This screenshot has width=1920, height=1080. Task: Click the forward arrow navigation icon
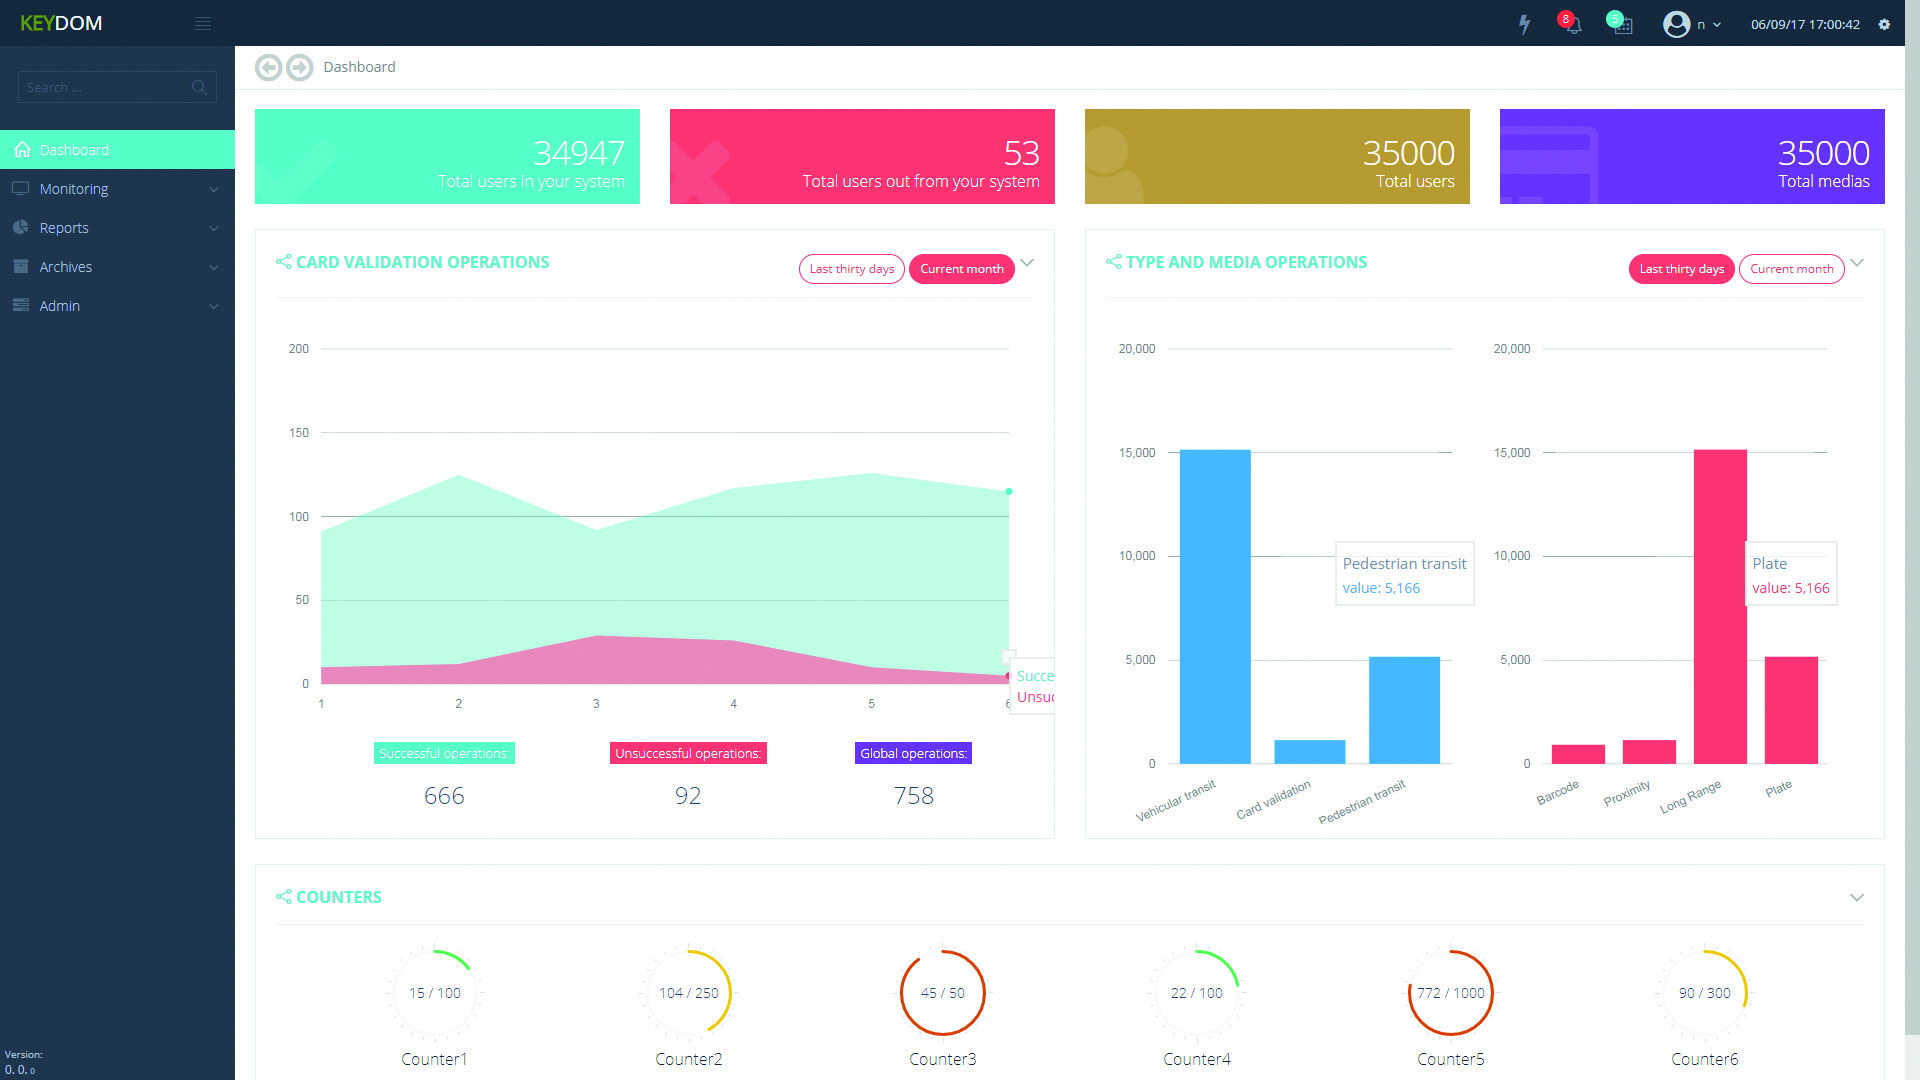coord(299,67)
